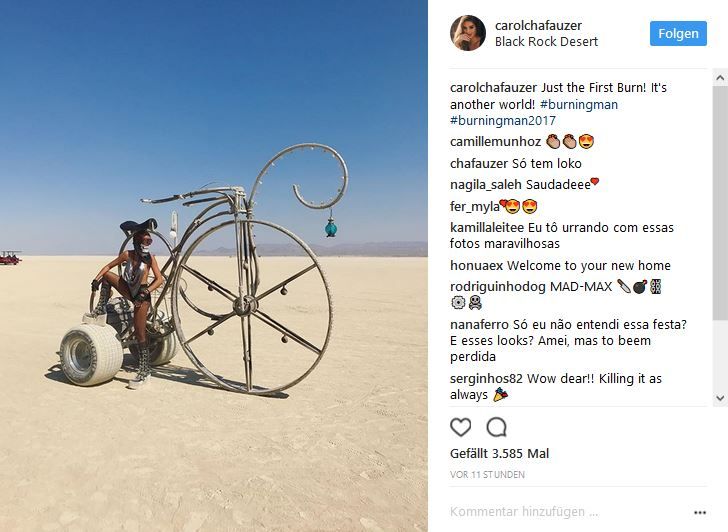The image size is (728, 532).
Task: Open the #burningman2017 hashtag link
Action: 503,121
